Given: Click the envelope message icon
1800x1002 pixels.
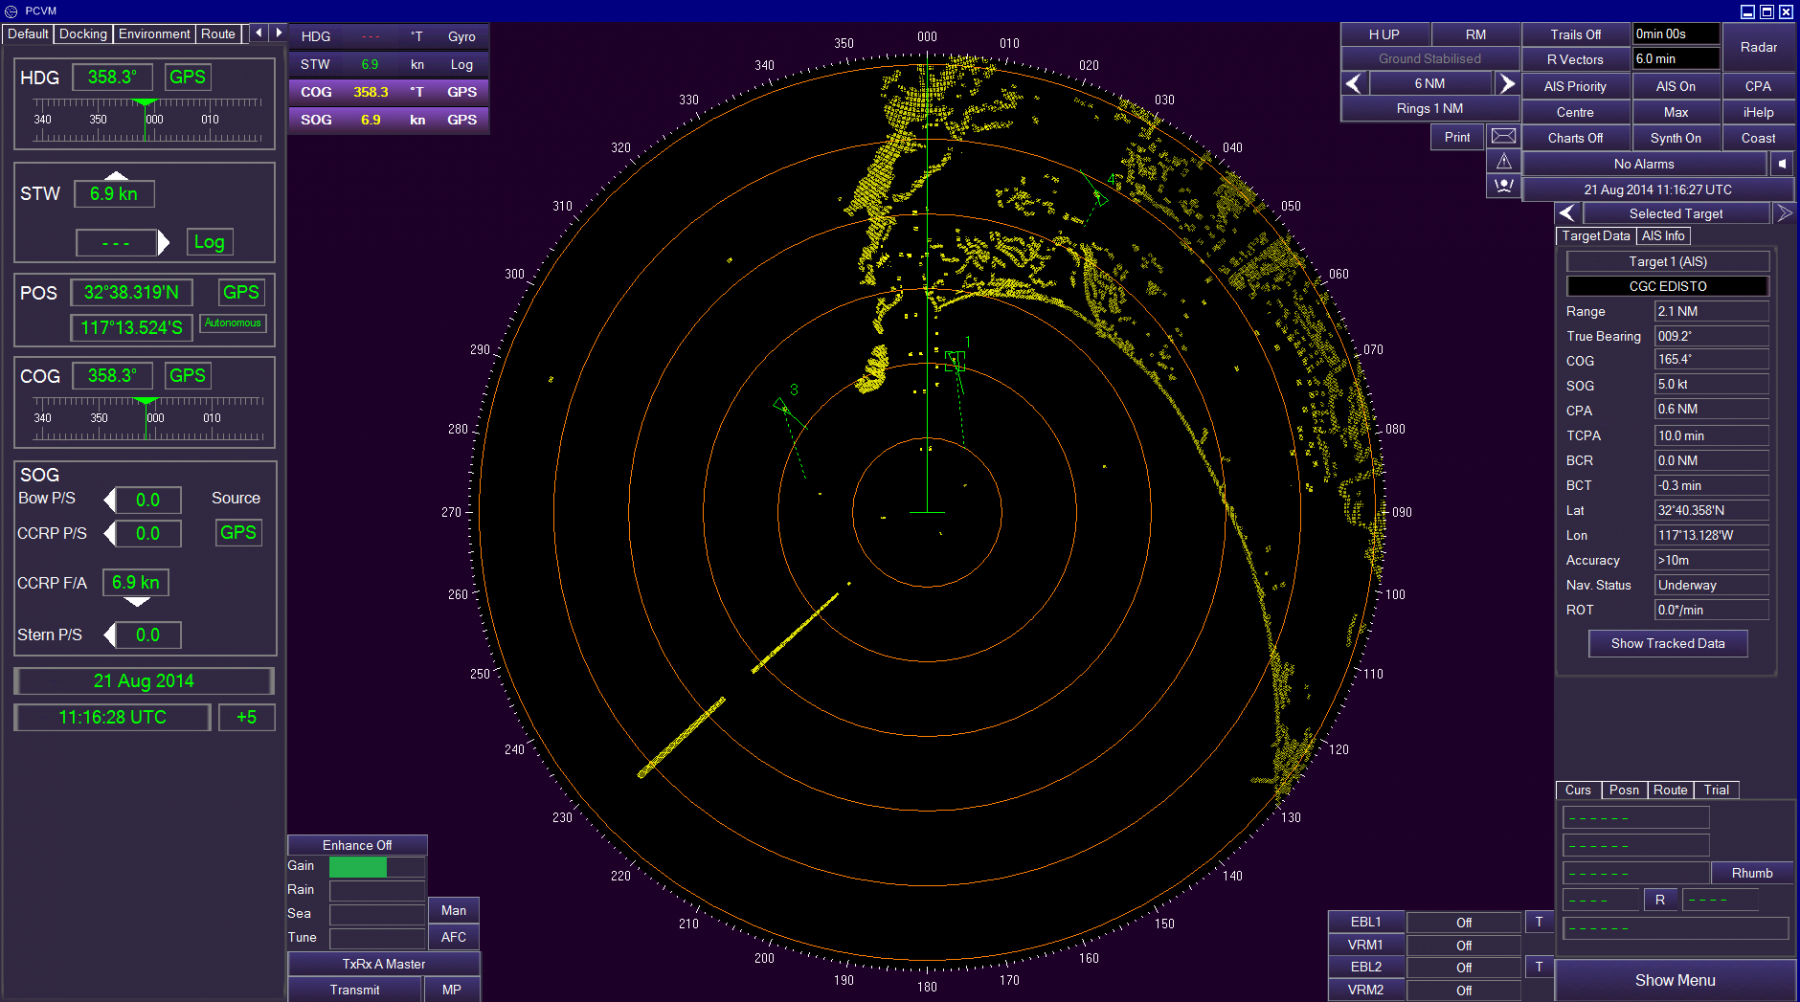Looking at the screenshot, I should click(1503, 136).
